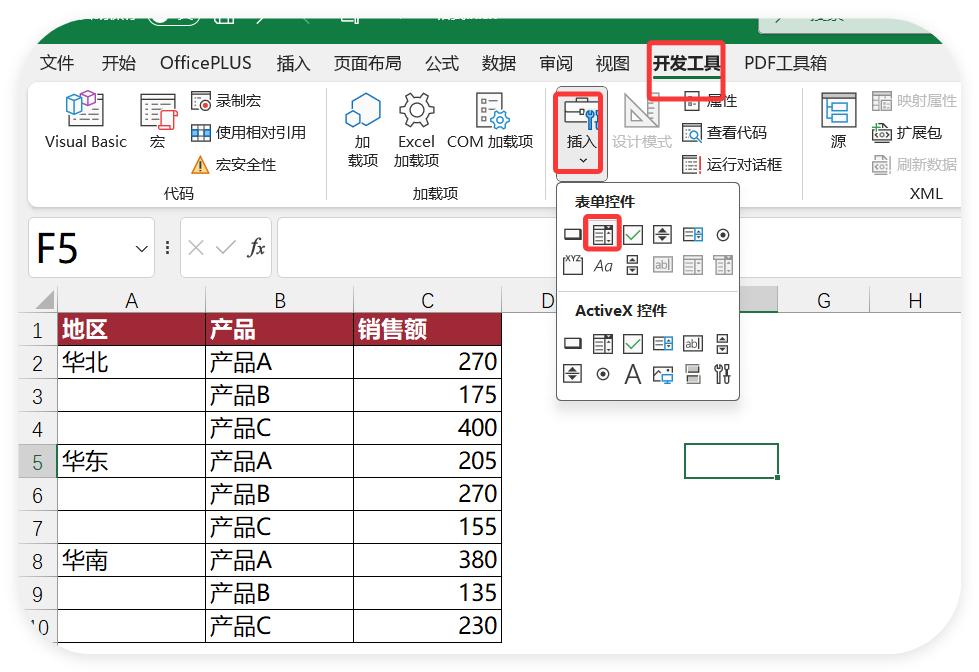The image size is (979, 672).
Task: Switch to the 插入 ribbon tab
Action: click(x=293, y=63)
